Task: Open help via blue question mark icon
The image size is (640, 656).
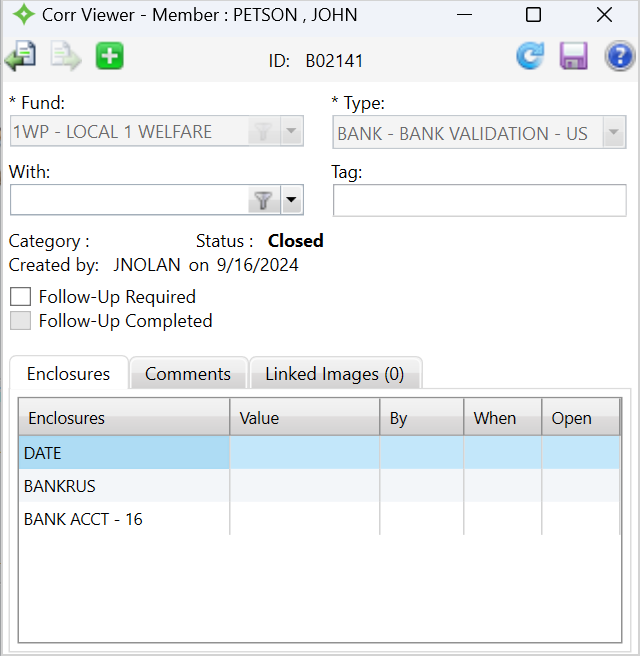Action: pos(620,56)
